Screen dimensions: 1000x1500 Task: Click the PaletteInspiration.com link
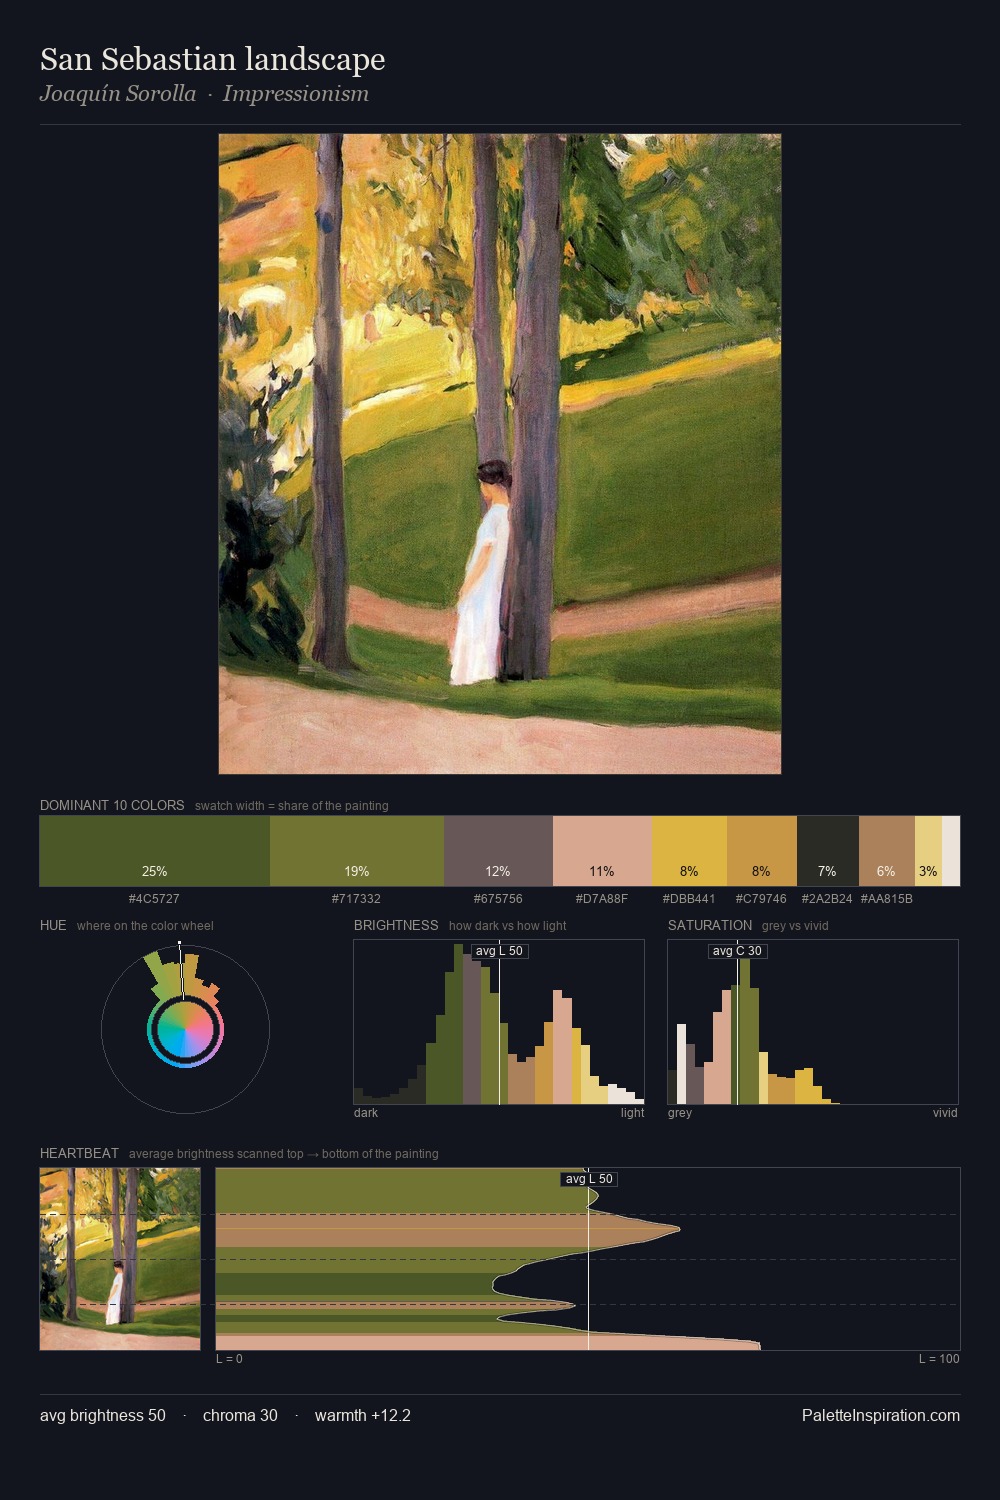(x=881, y=1416)
